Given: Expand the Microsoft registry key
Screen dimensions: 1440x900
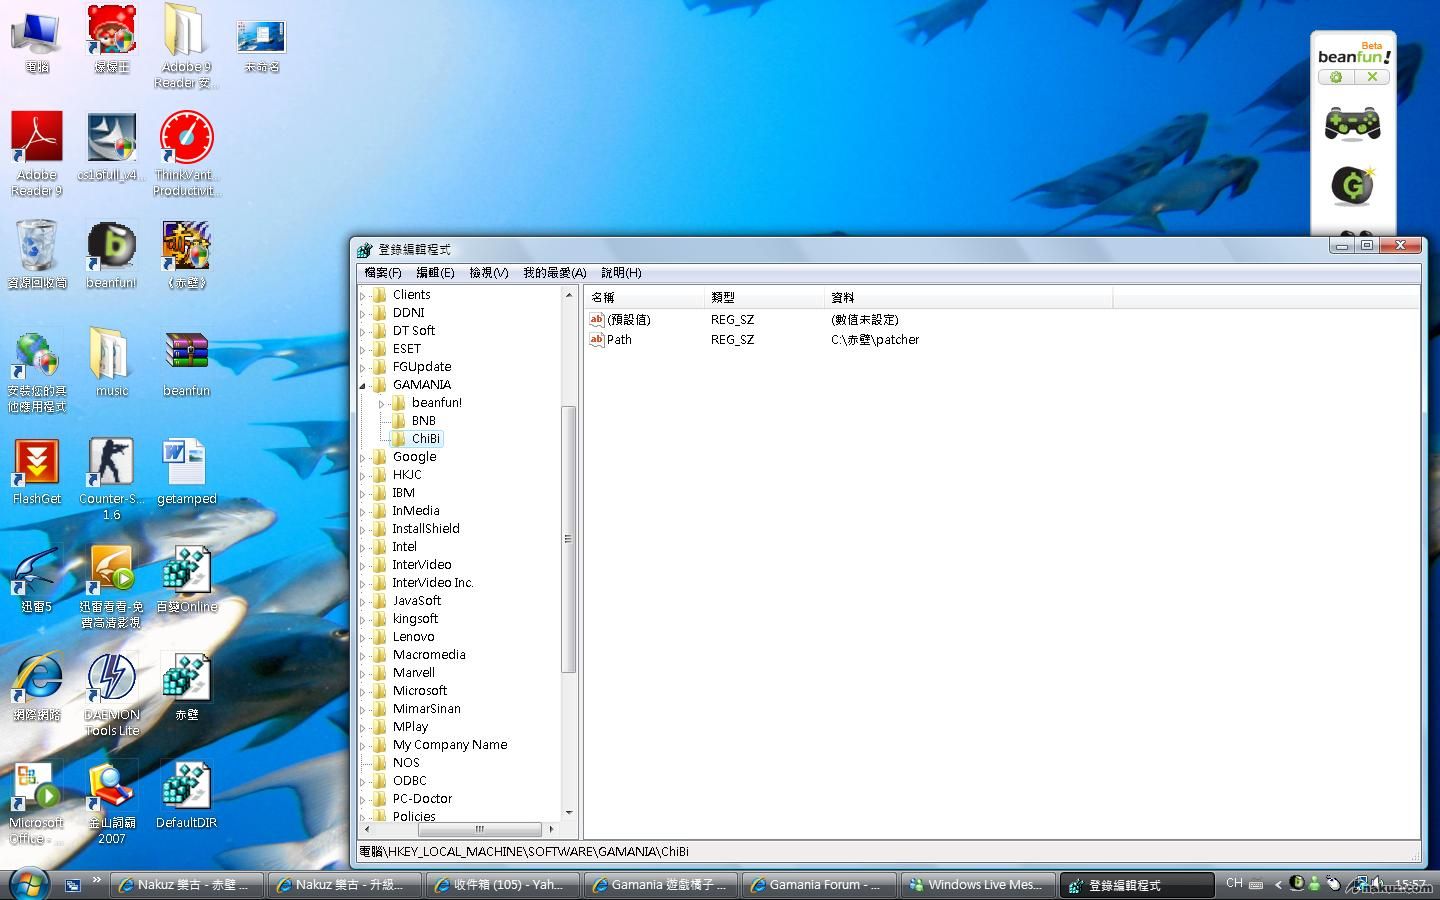Looking at the screenshot, I should [x=363, y=691].
